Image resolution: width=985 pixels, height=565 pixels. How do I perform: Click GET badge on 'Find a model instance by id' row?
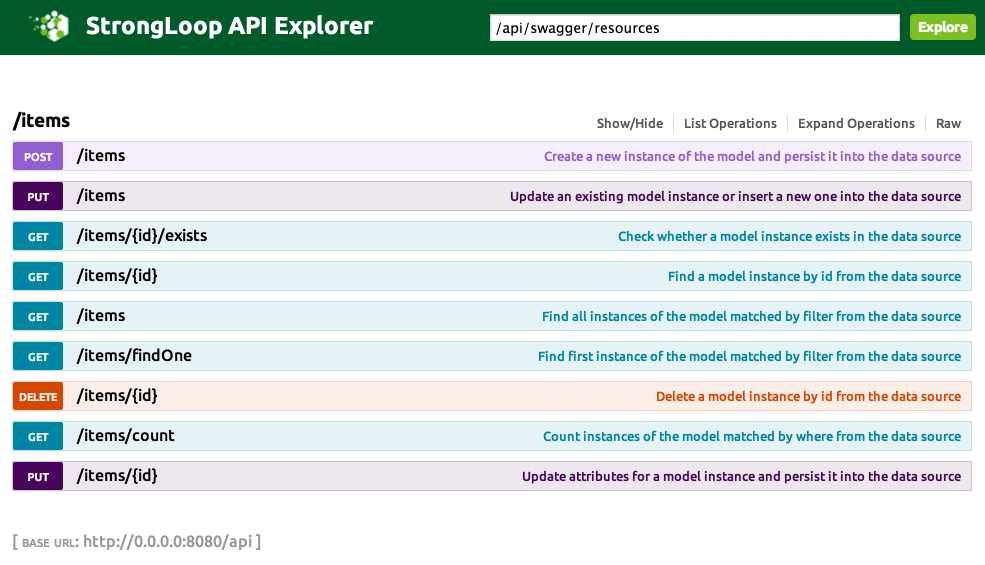pyautogui.click(x=38, y=277)
